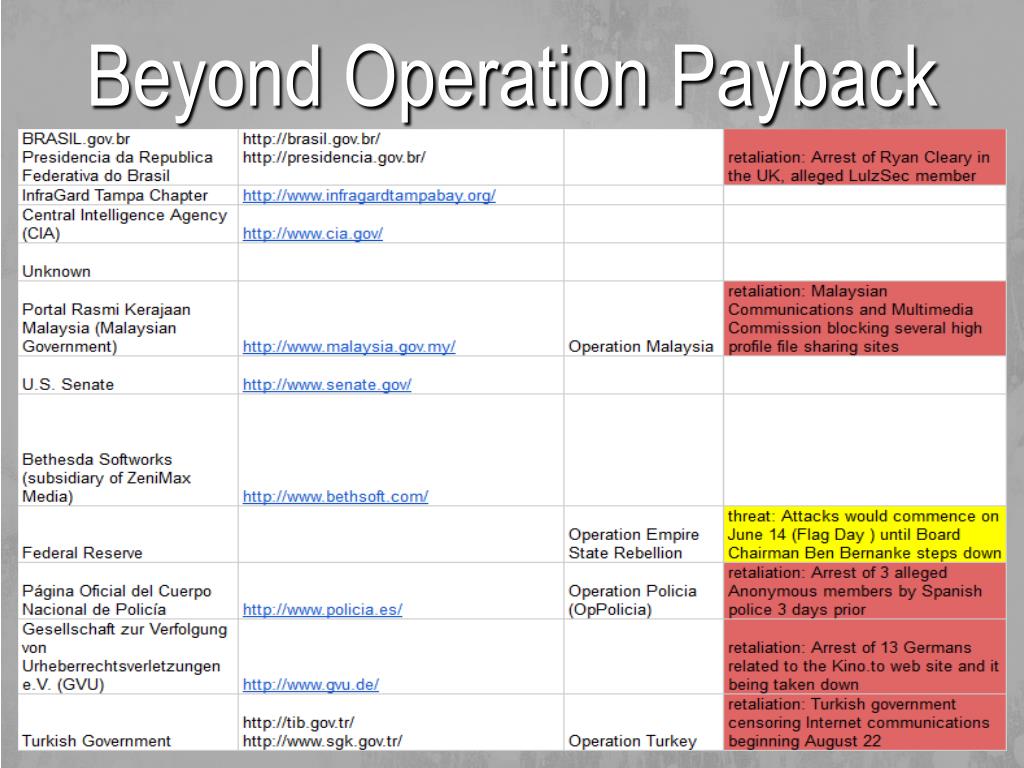Open the www.policia.es link
Viewport: 1024px width, 768px height.
click(322, 609)
